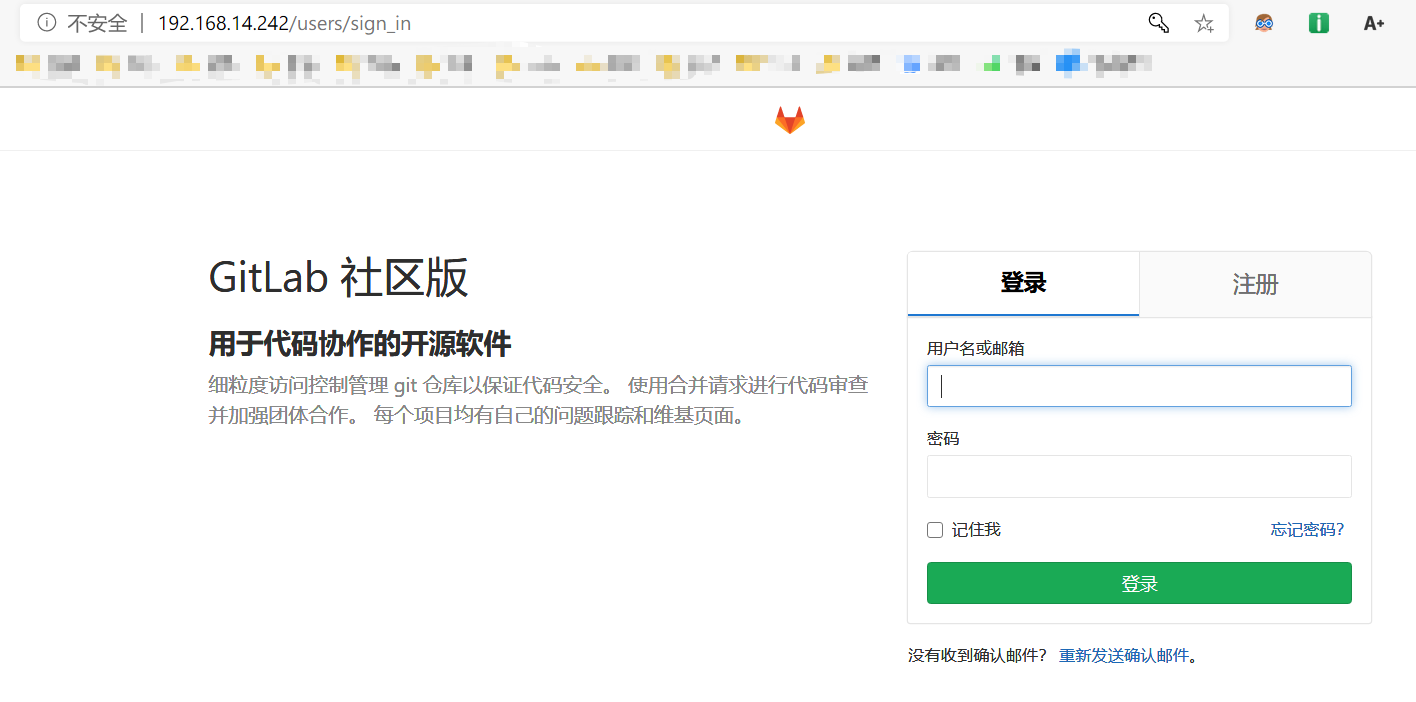This screenshot has height=702, width=1416.
Task: Click the password key icon in the address bar
Action: (1159, 22)
